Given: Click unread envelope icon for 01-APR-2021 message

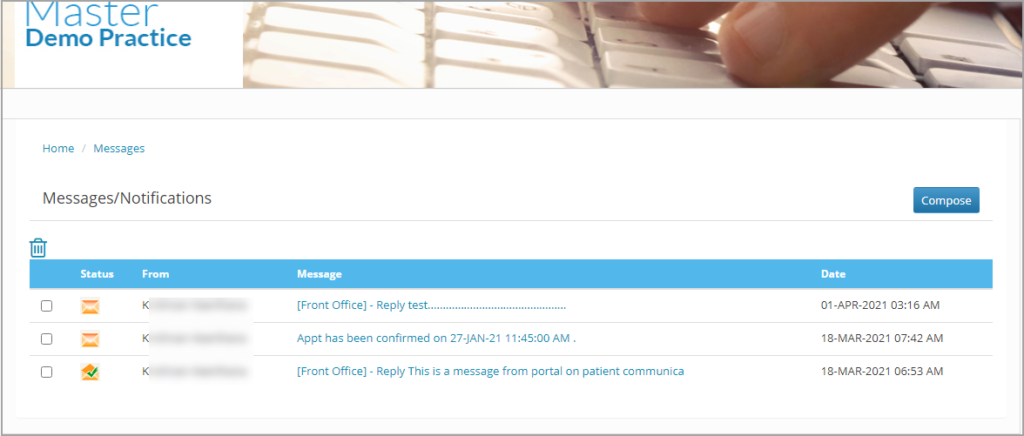Looking at the screenshot, I should pos(90,306).
